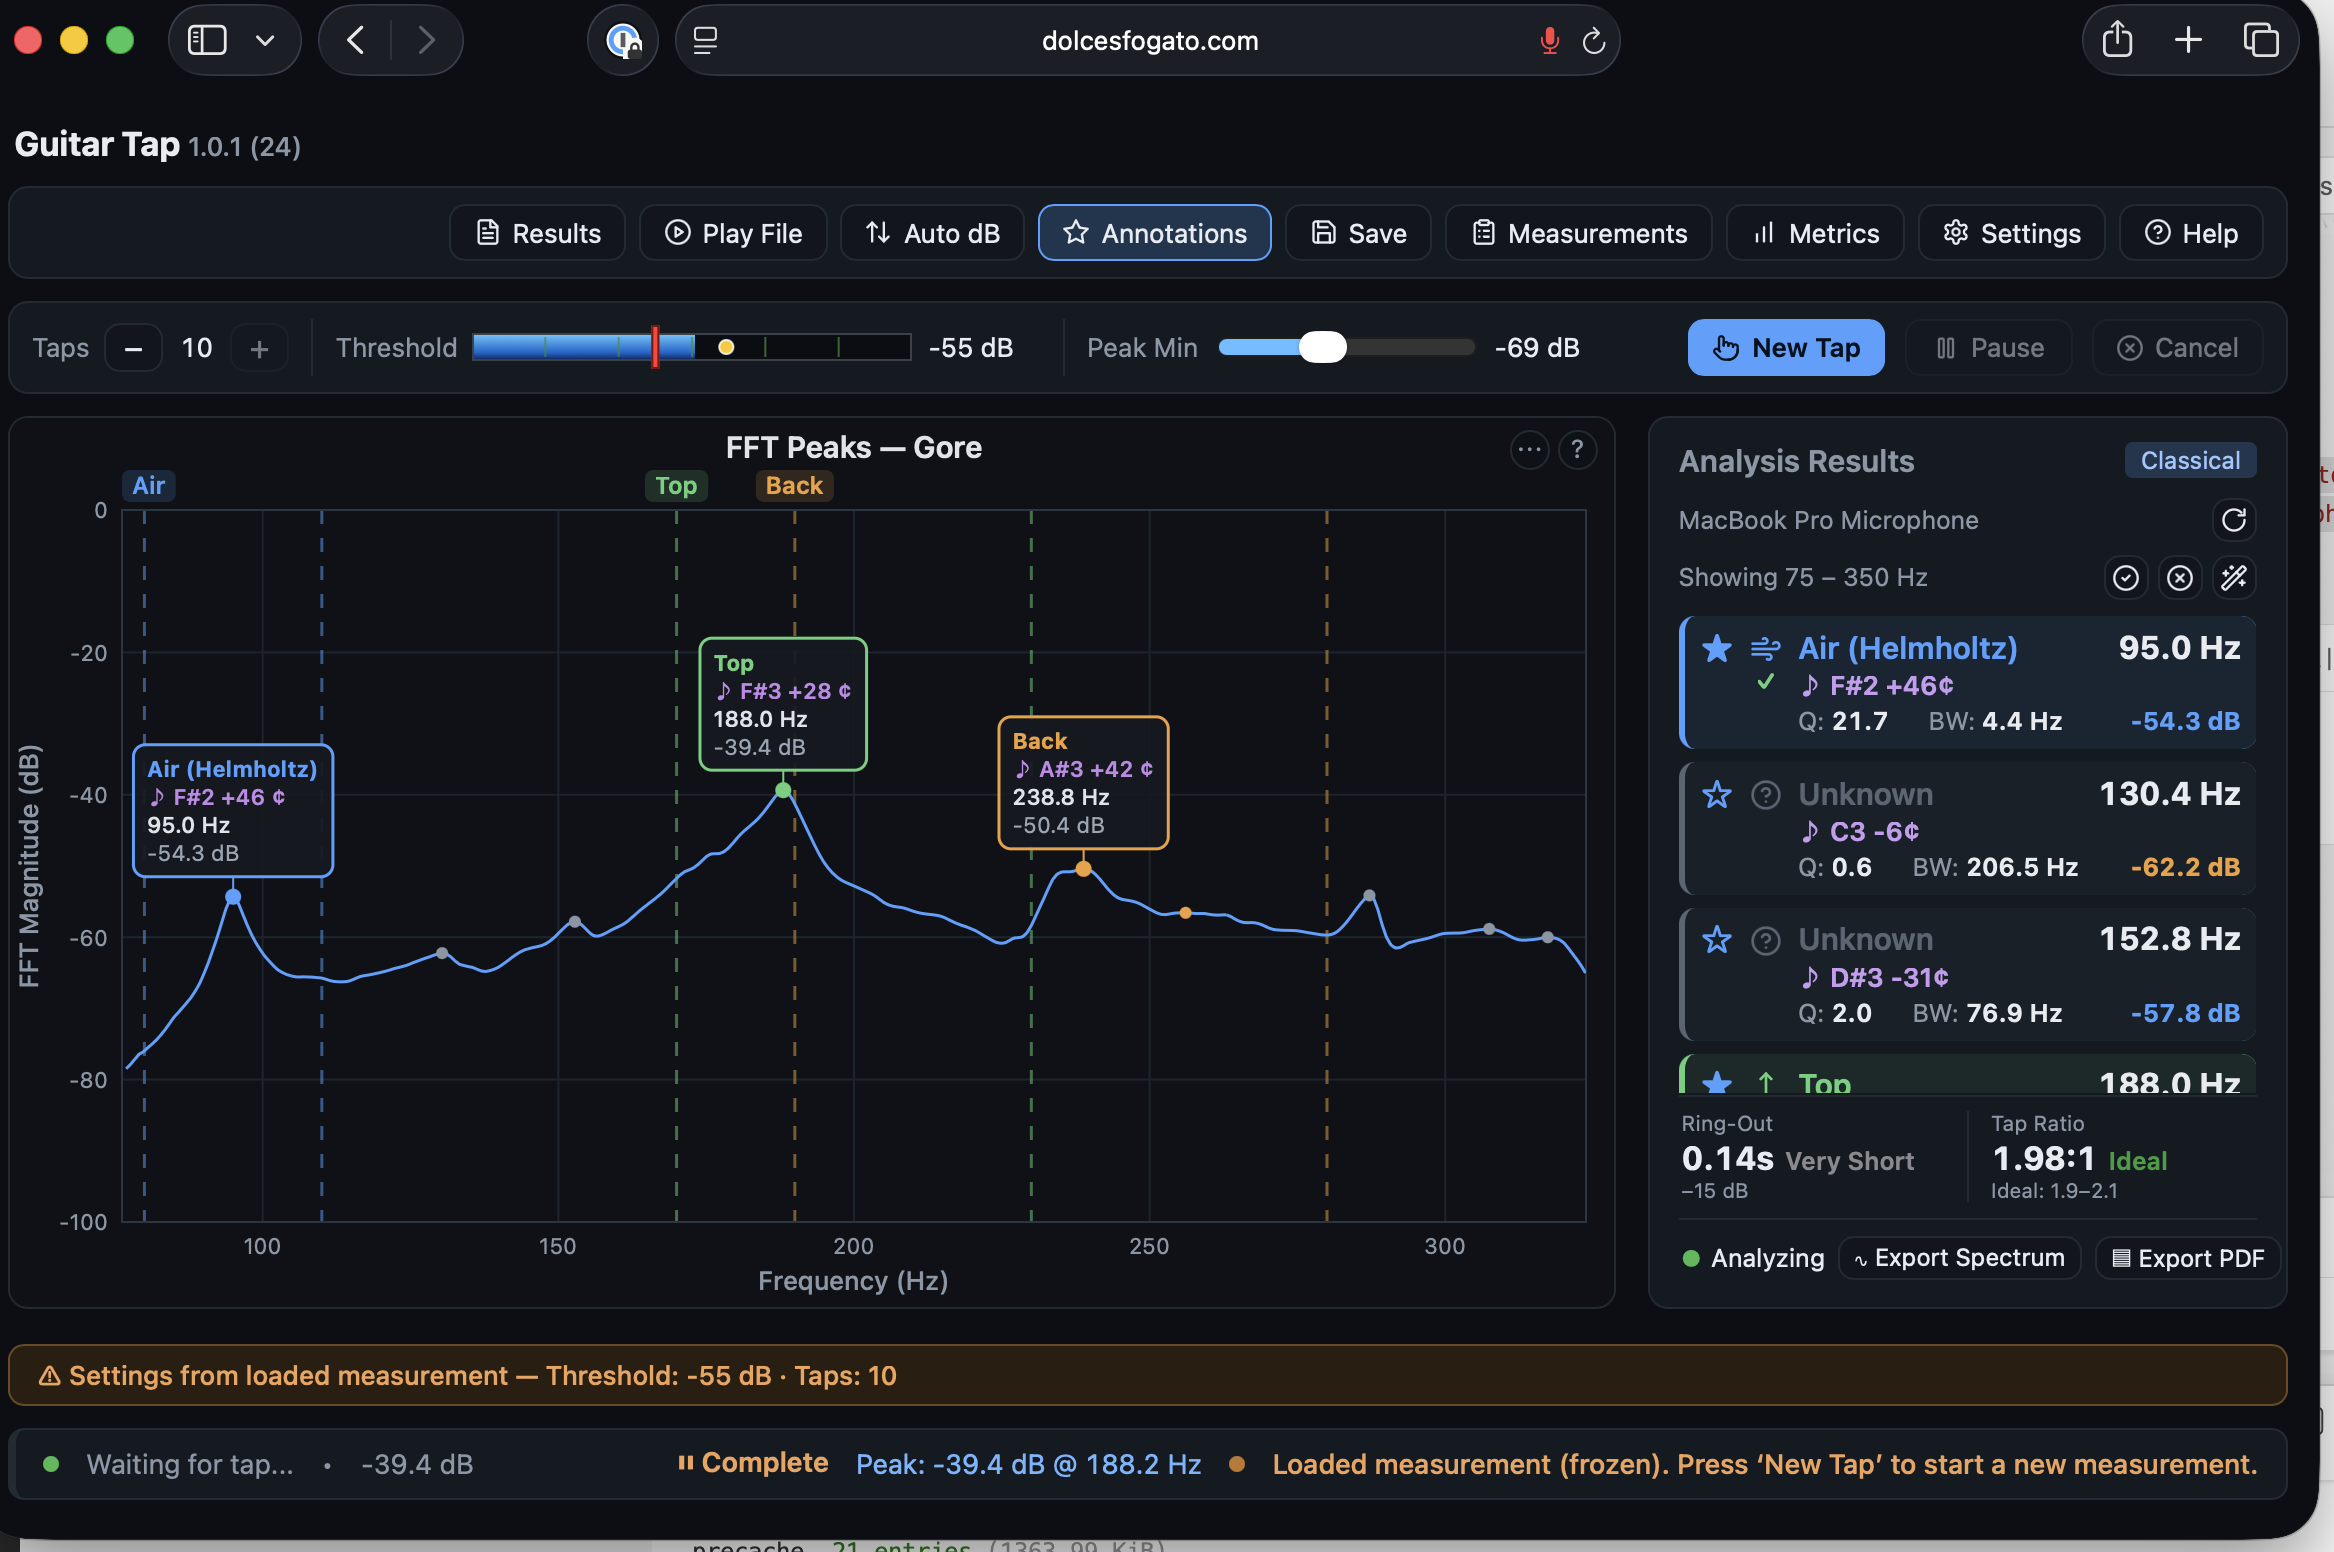Open the Help page
Screen dimensions: 2334x1552
coord(2191,233)
